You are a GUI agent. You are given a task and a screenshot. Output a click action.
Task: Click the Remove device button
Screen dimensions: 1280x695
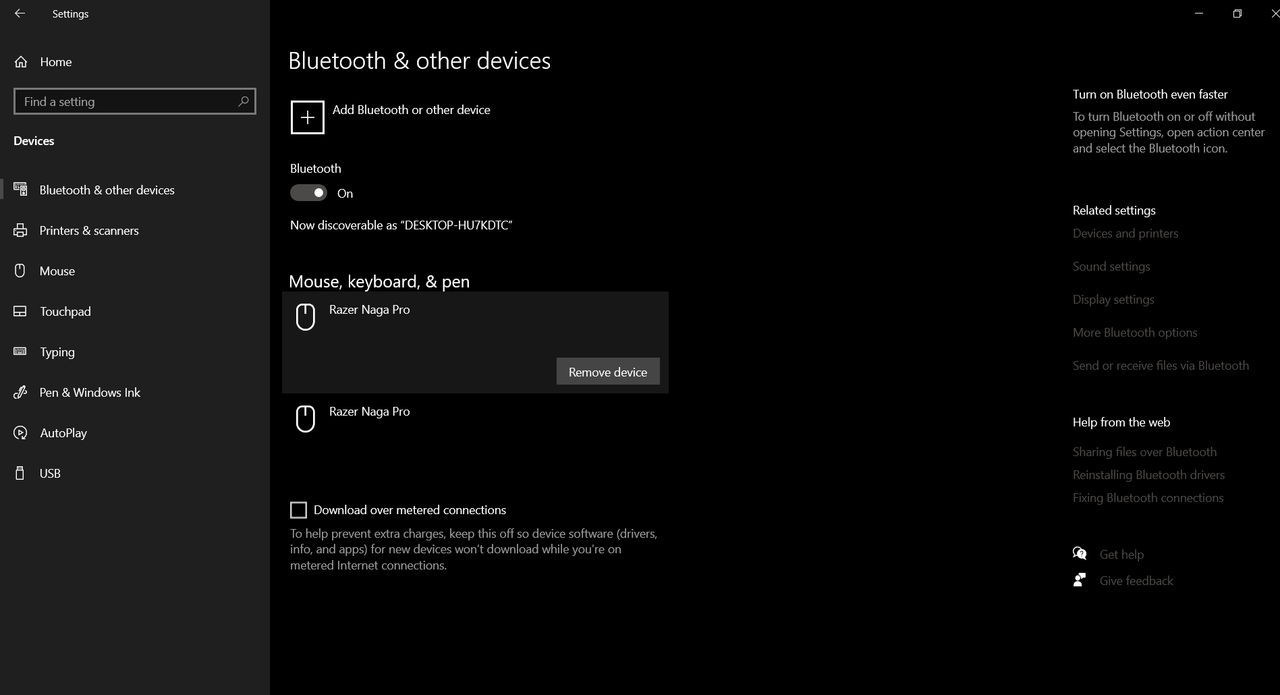click(608, 372)
